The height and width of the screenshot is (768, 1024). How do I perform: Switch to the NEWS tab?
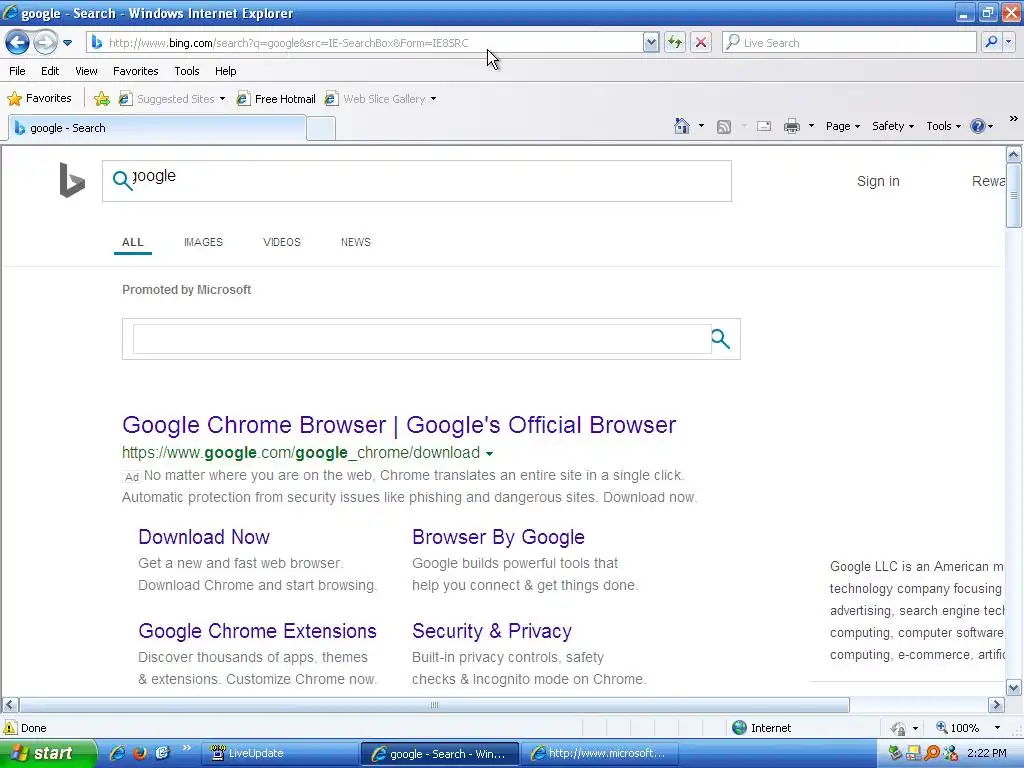pyautogui.click(x=355, y=242)
